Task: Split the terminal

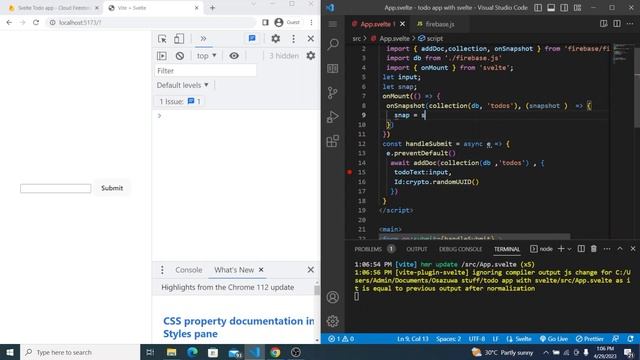Action: [x=581, y=249]
